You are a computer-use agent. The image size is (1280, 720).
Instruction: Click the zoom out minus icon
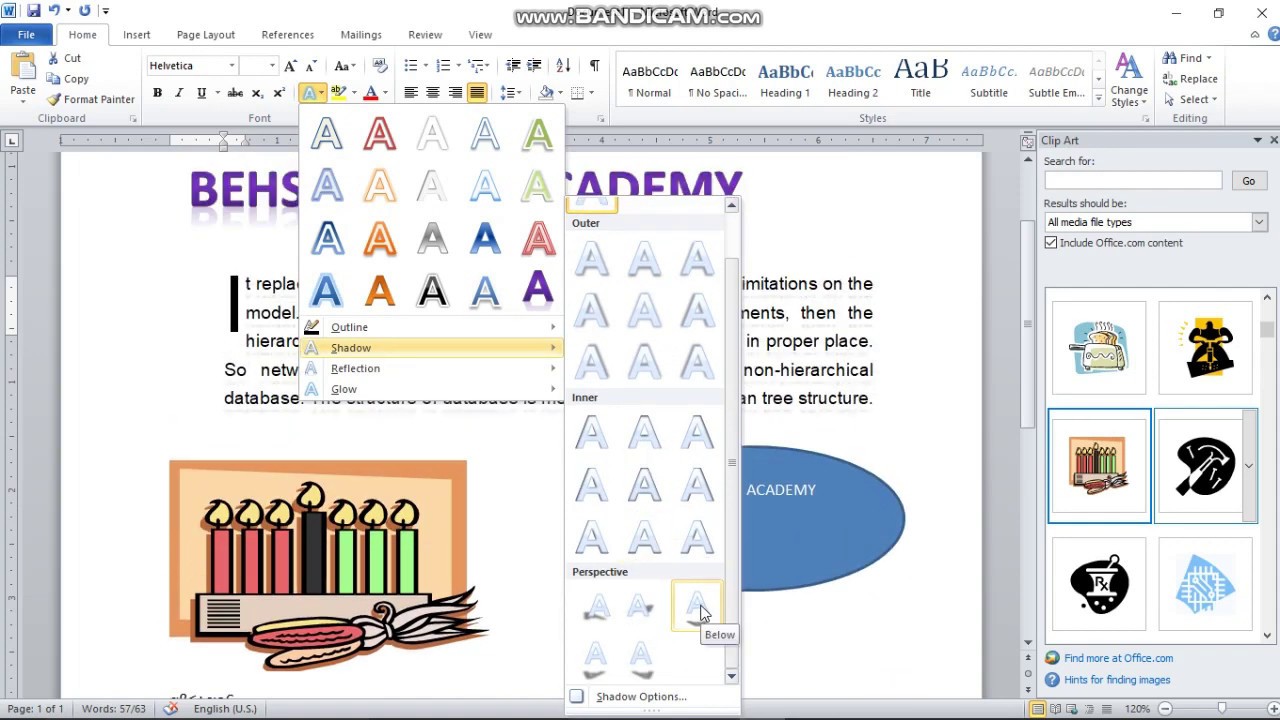click(1165, 709)
